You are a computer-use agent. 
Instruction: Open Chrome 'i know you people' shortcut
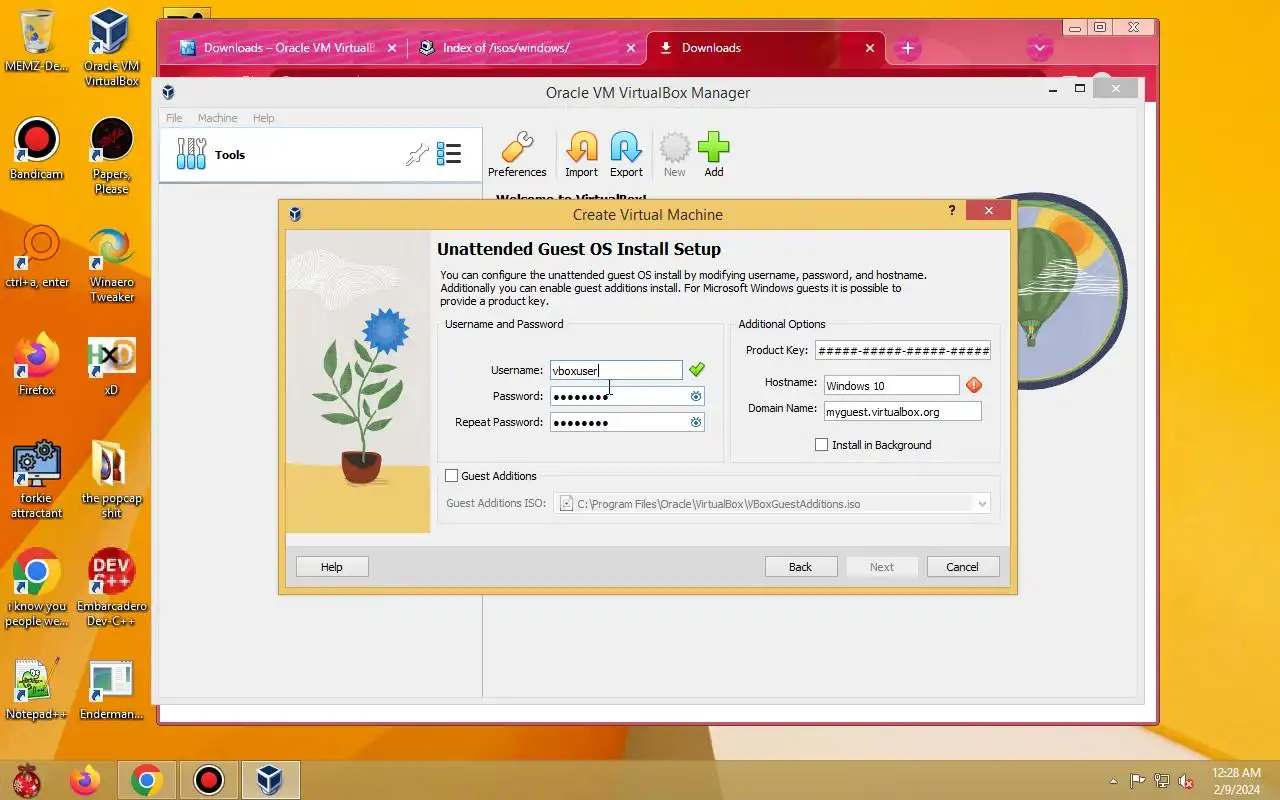click(x=36, y=588)
